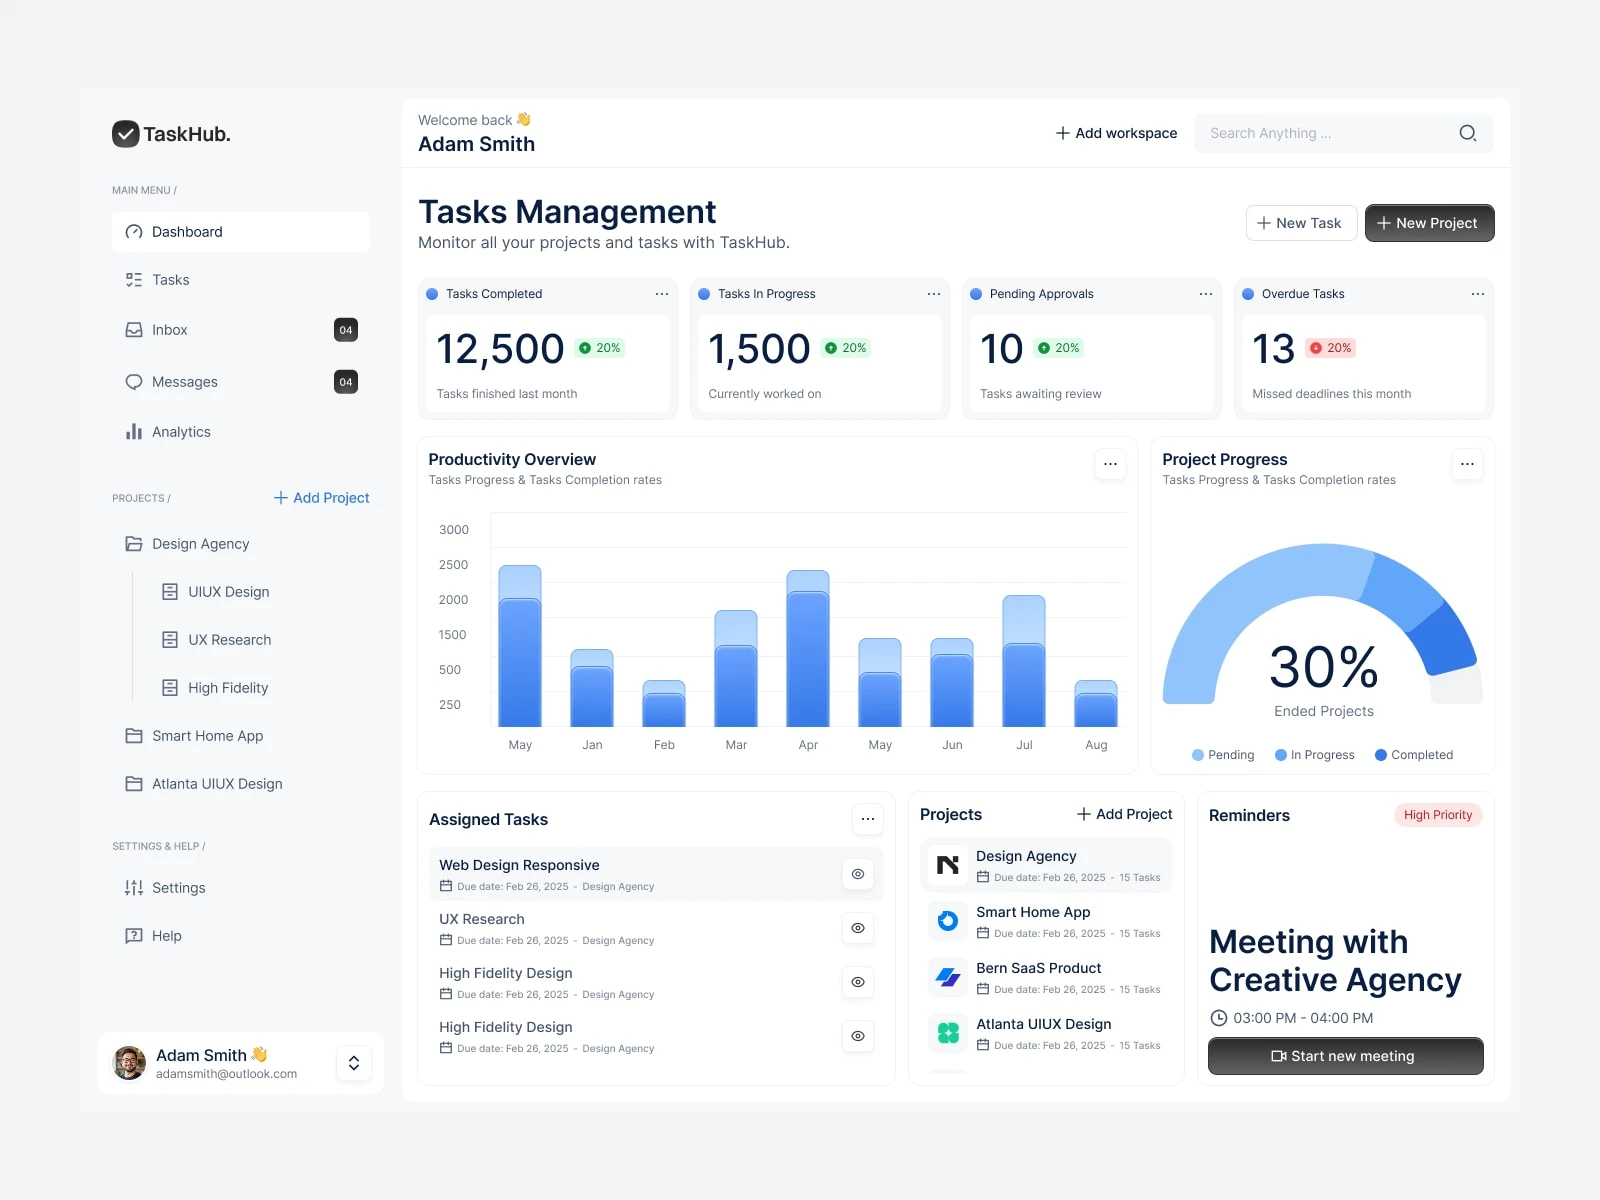Click the New Project button
1600x1200 pixels.
click(1430, 223)
